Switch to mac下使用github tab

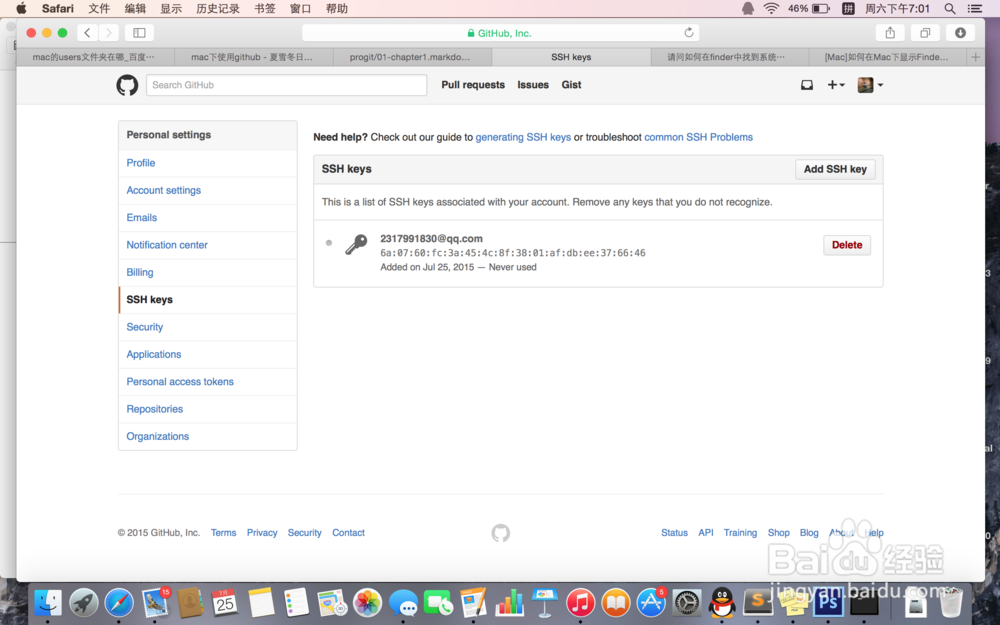click(x=253, y=57)
